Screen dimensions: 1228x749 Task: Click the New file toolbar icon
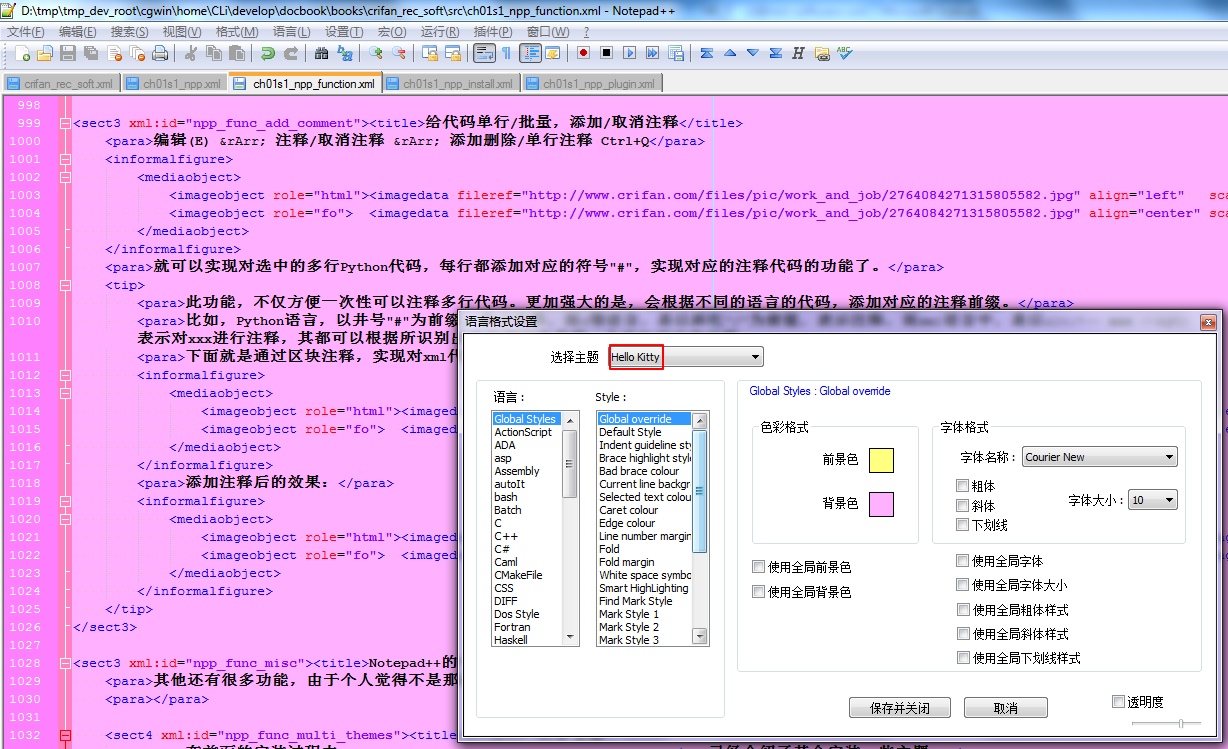pyautogui.click(x=22, y=53)
